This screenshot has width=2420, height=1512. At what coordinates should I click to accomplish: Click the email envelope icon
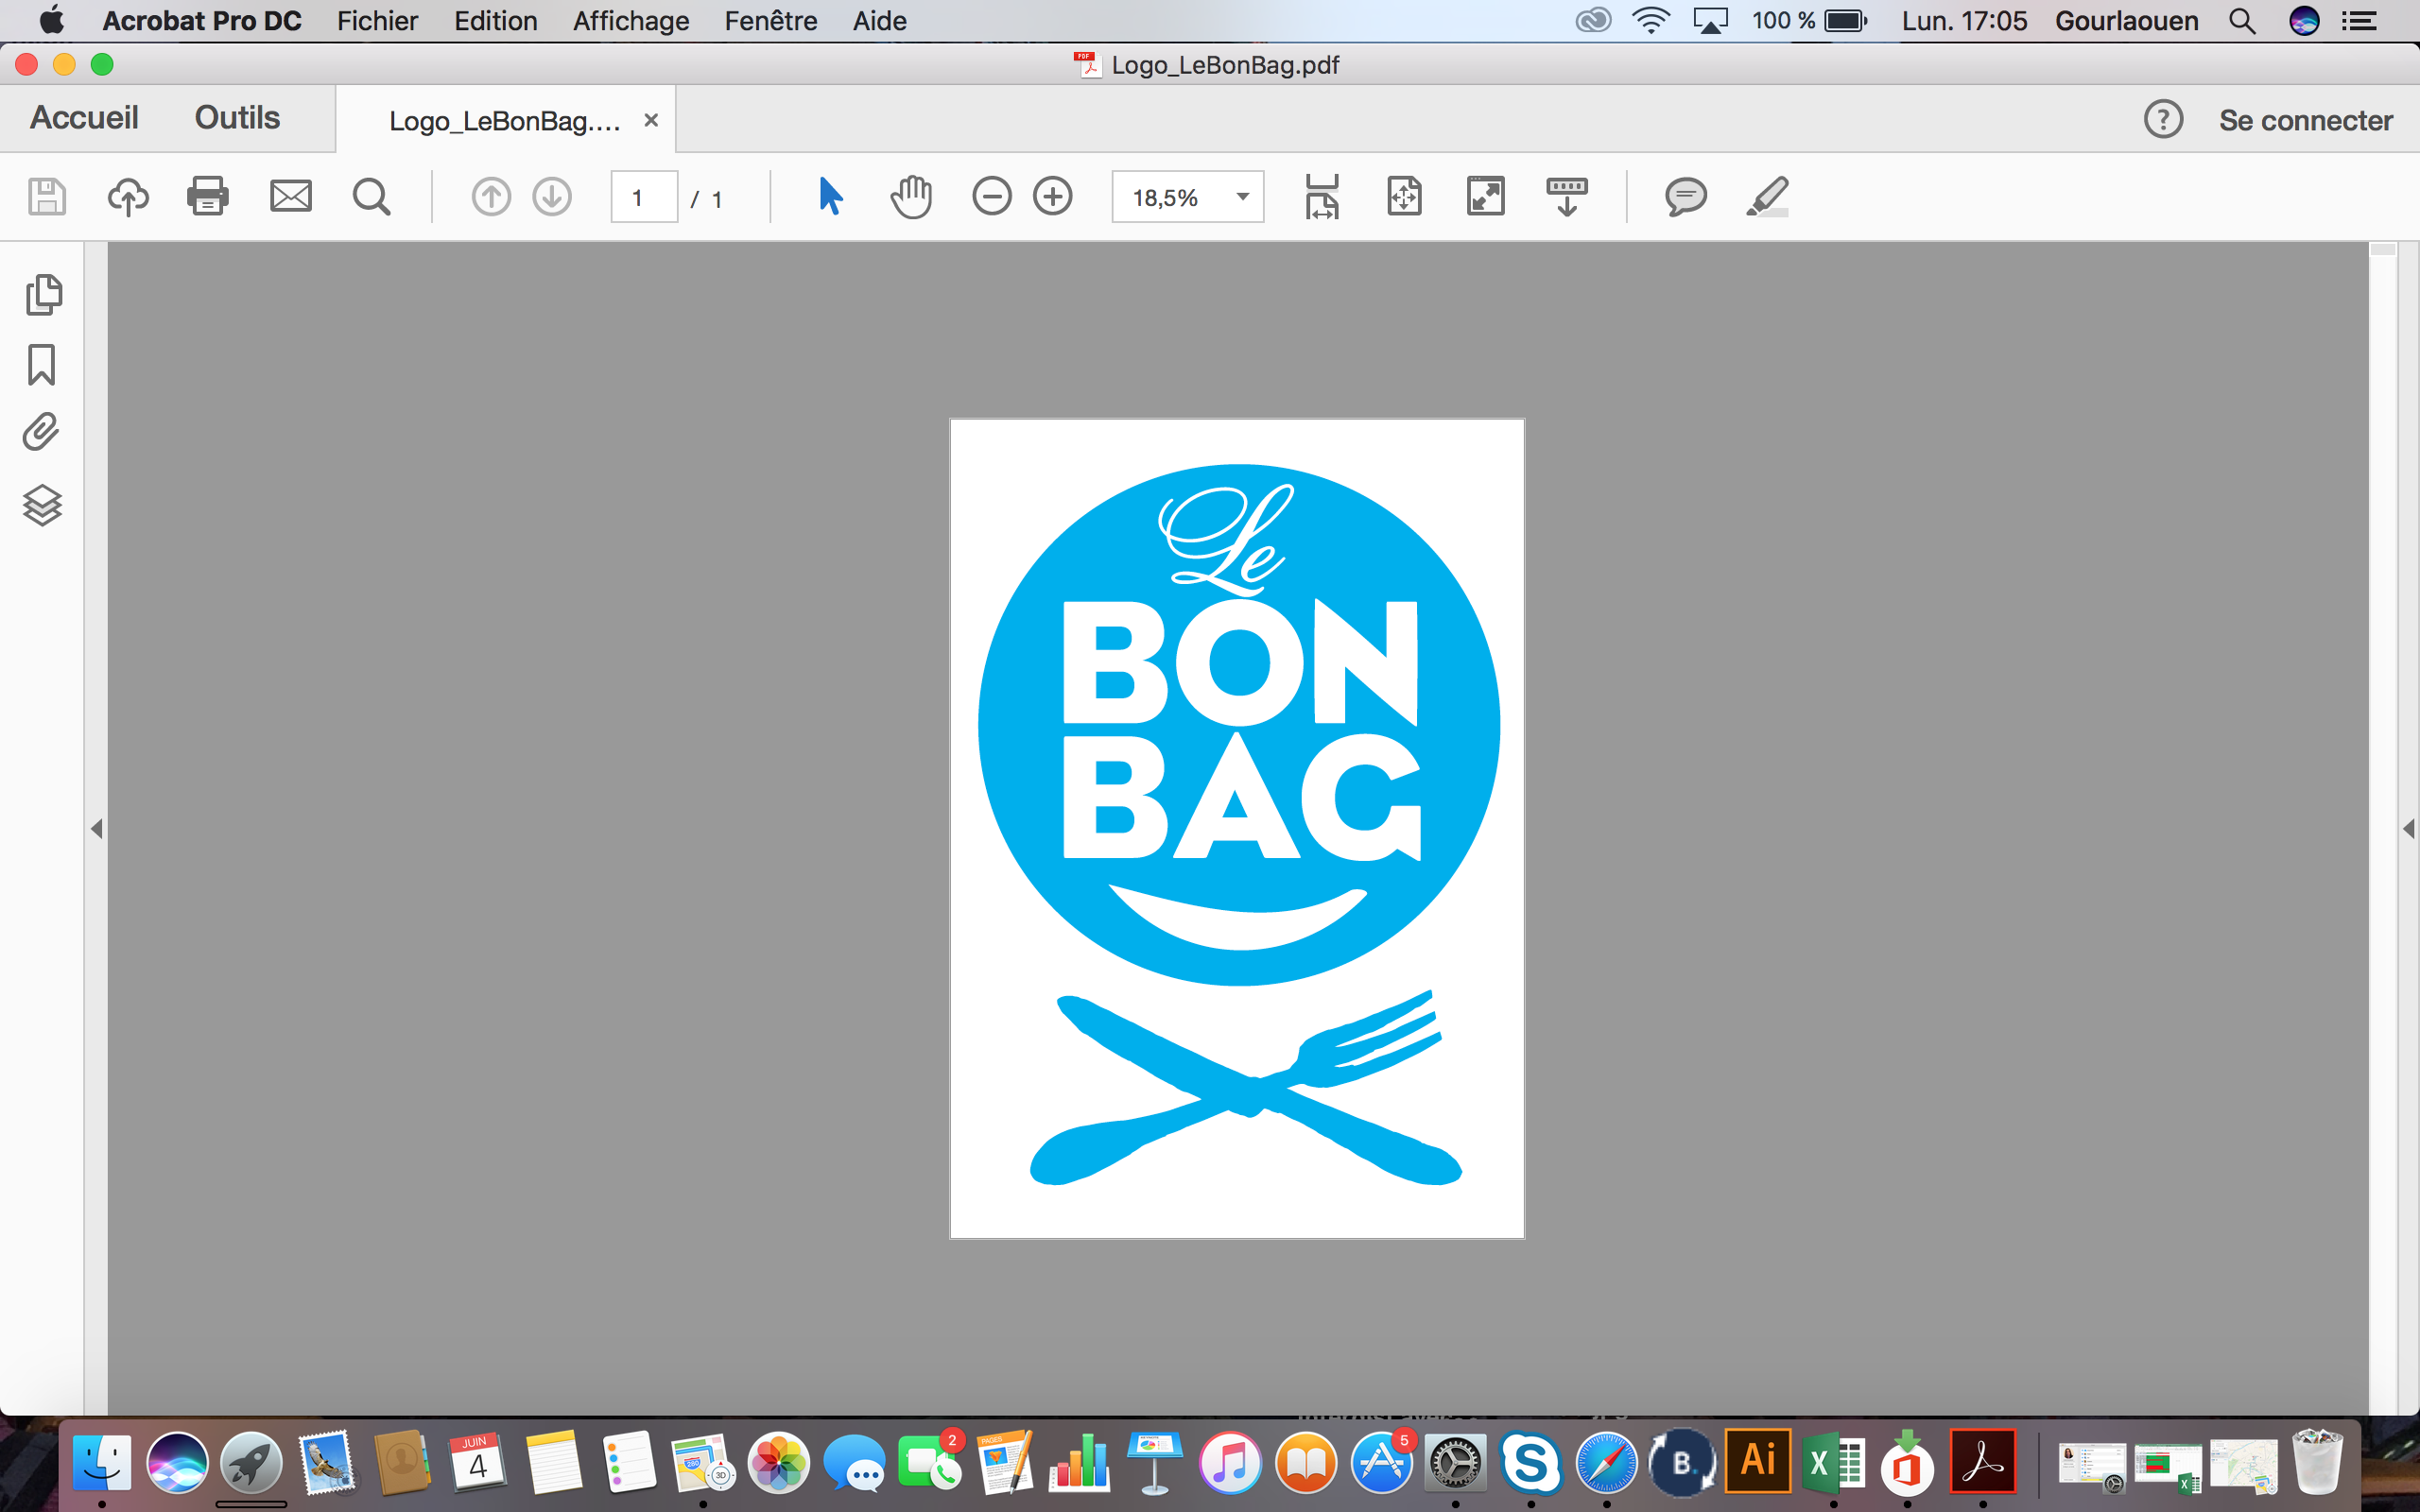click(290, 196)
